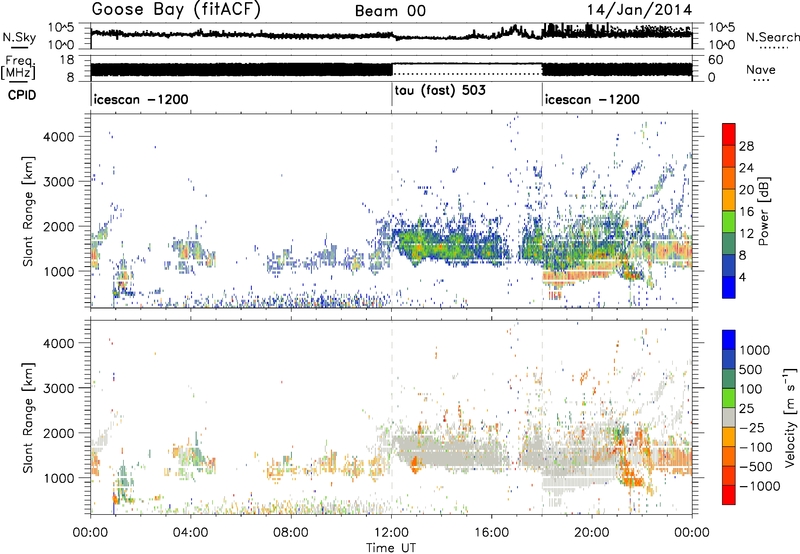Click the 'Time UT' axis label
This screenshot has width=800, height=554.
click(x=391, y=548)
